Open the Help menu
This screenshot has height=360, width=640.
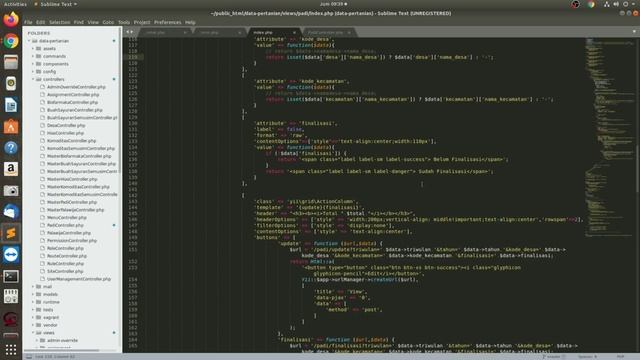tap(190, 22)
